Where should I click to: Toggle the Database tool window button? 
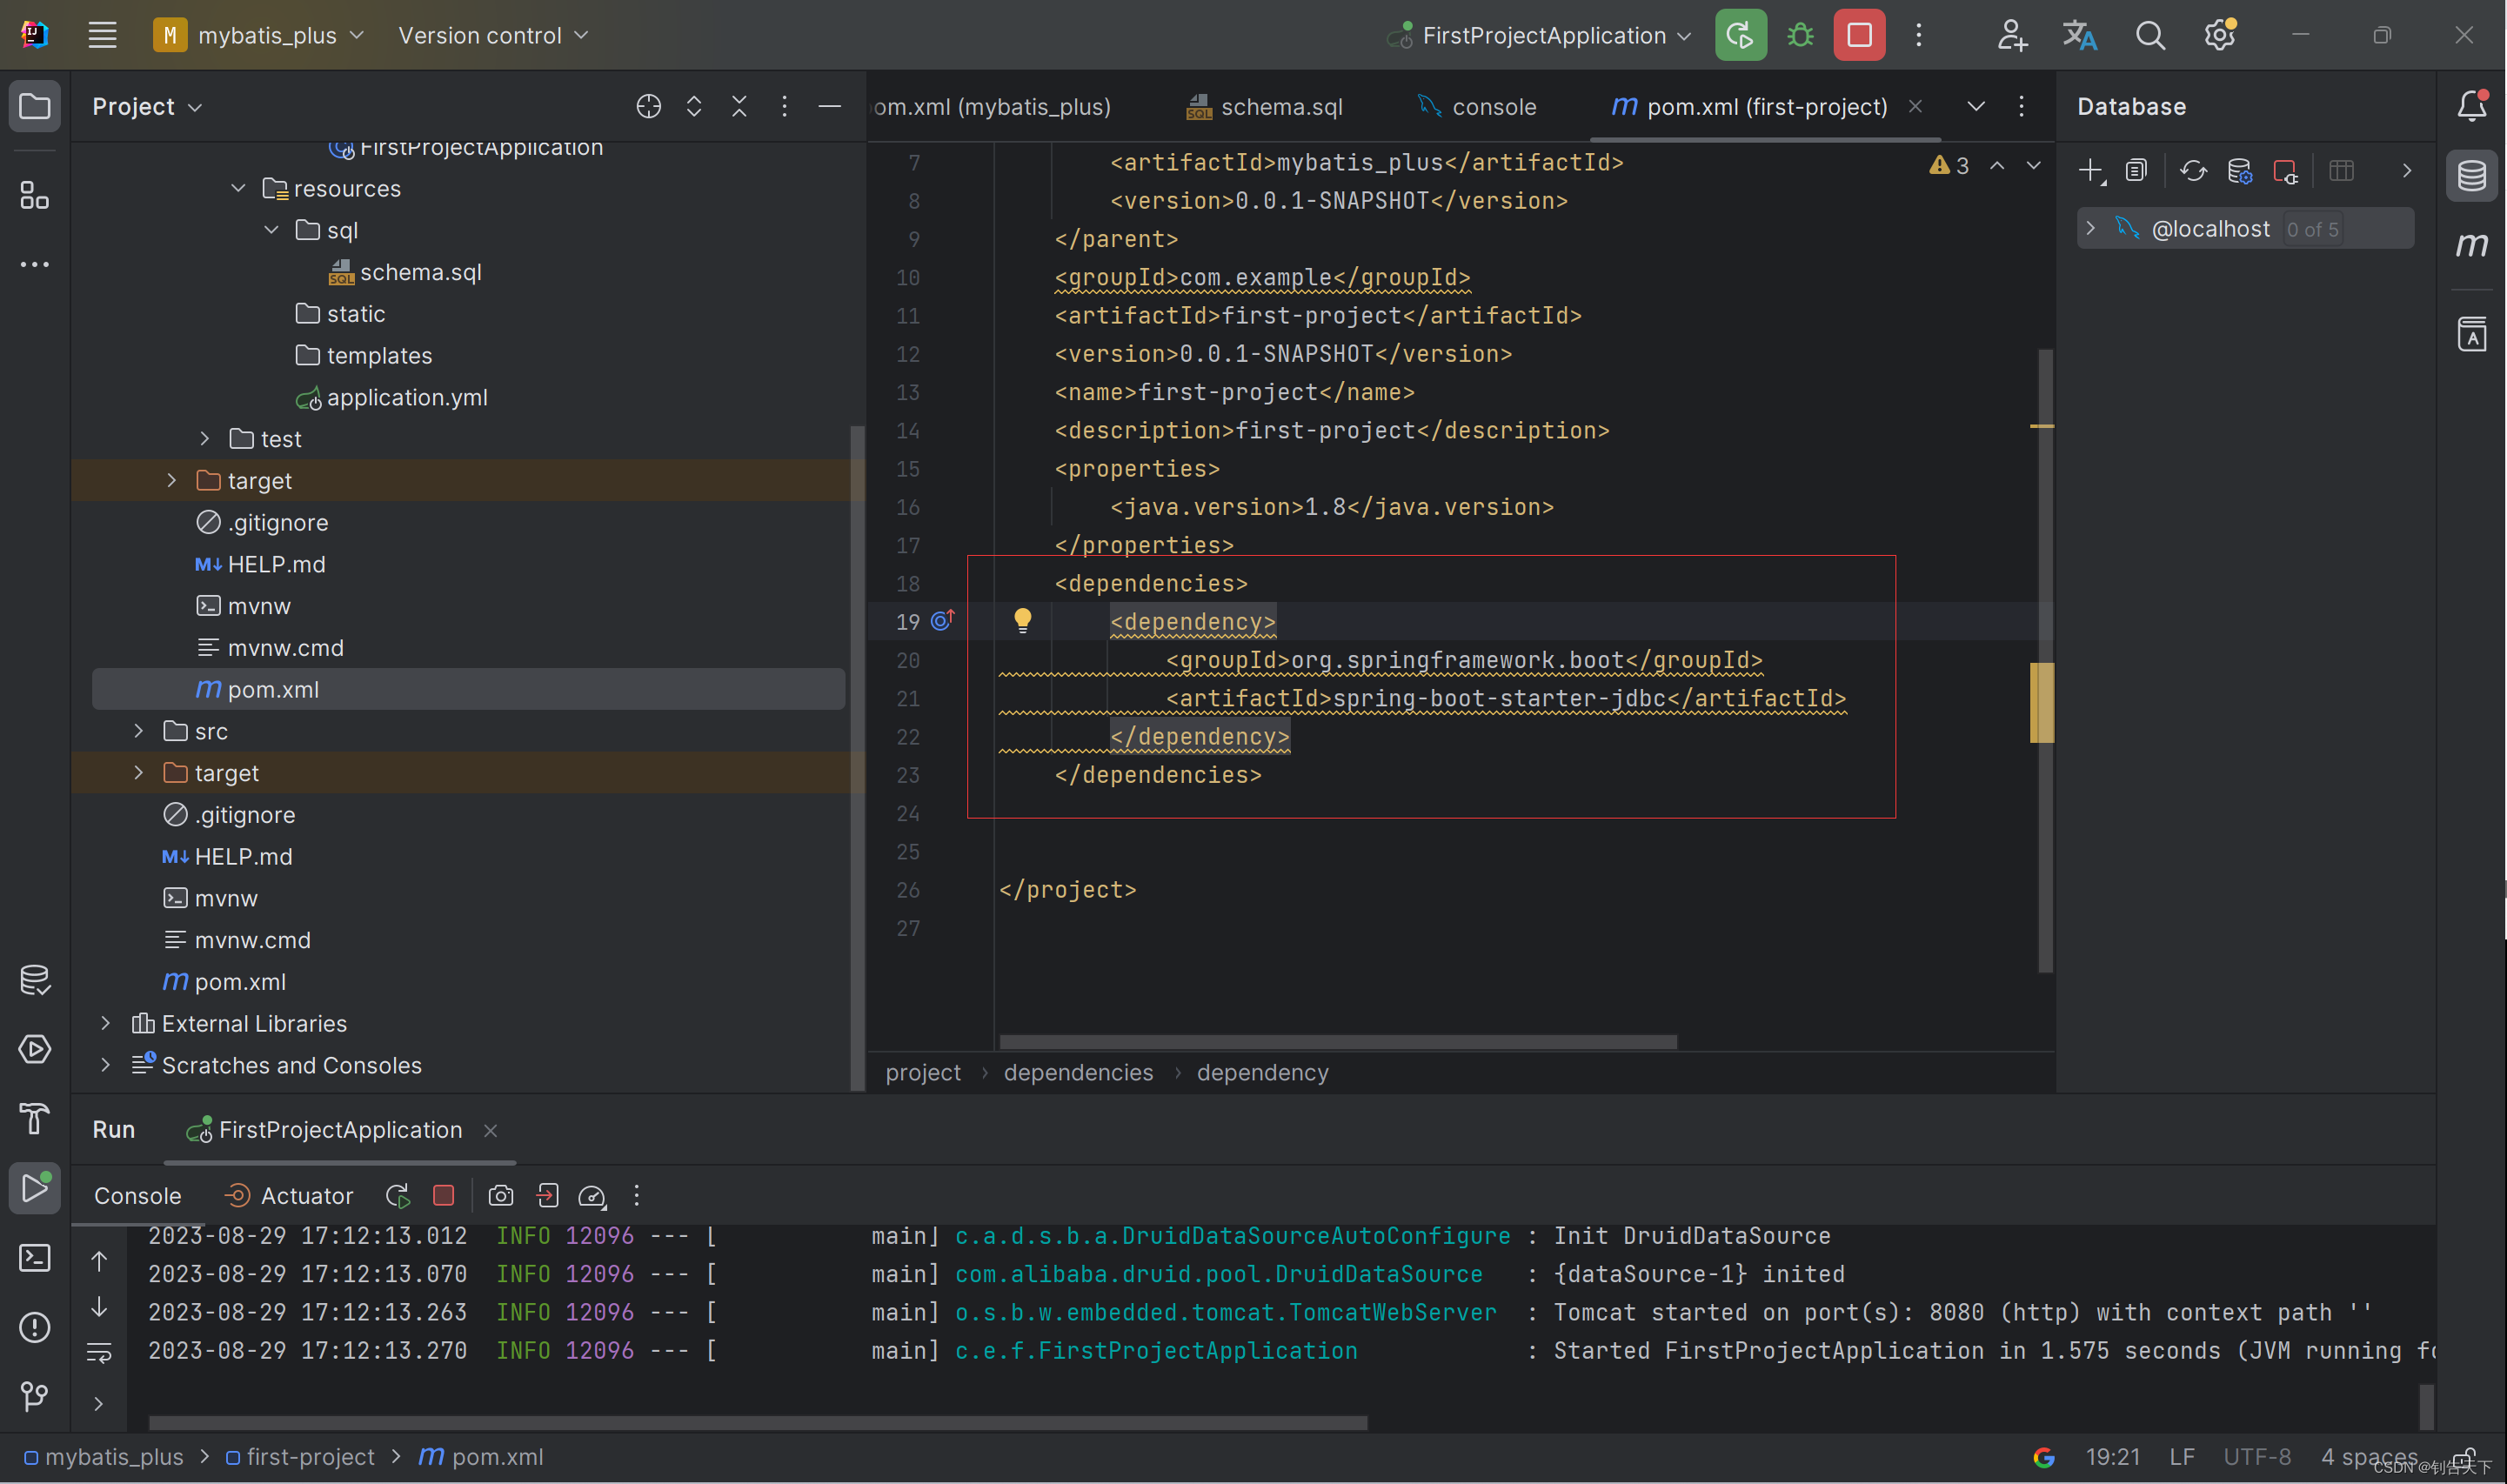pyautogui.click(x=2471, y=176)
